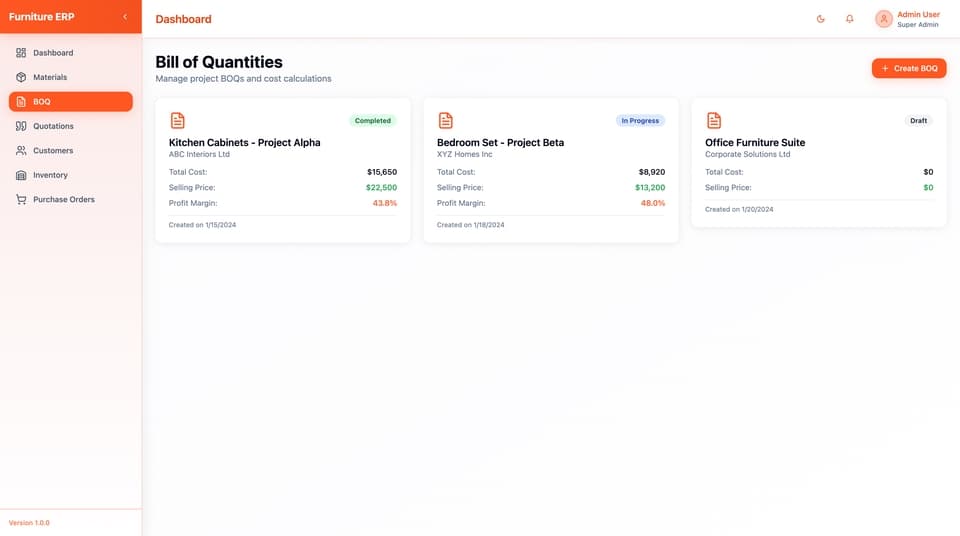Image resolution: width=960 pixels, height=536 pixels.
Task: Open Bedroom Set - Project Beta title
Action: [500, 142]
